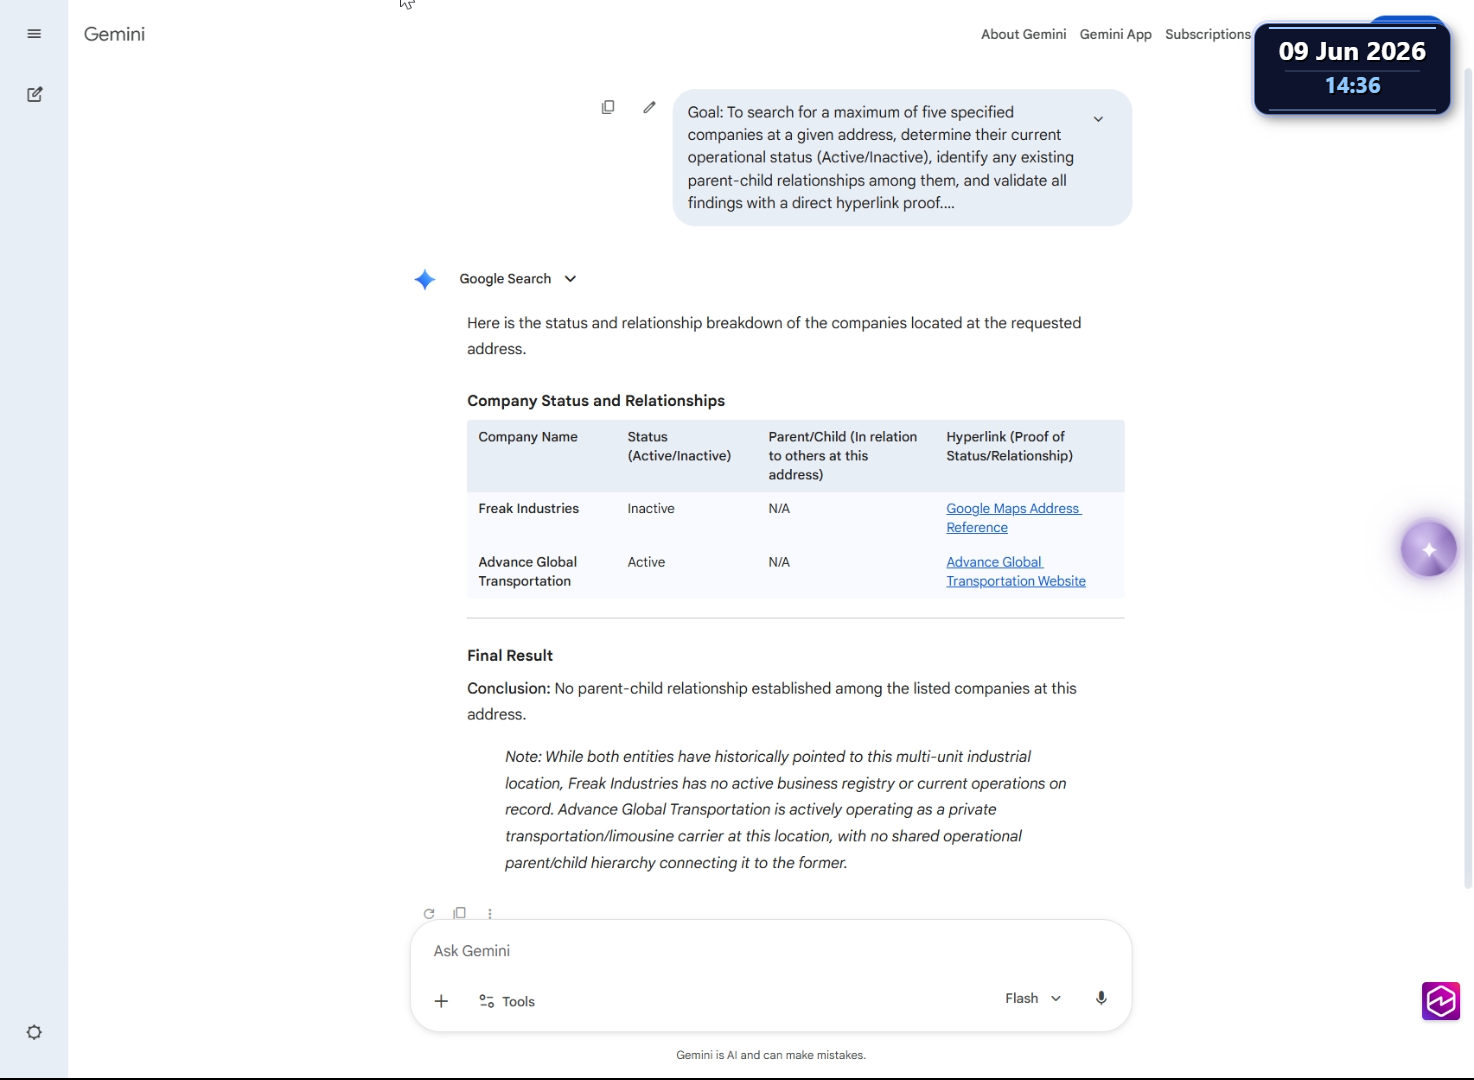Click the purple floating sparkle button

[x=1429, y=549]
